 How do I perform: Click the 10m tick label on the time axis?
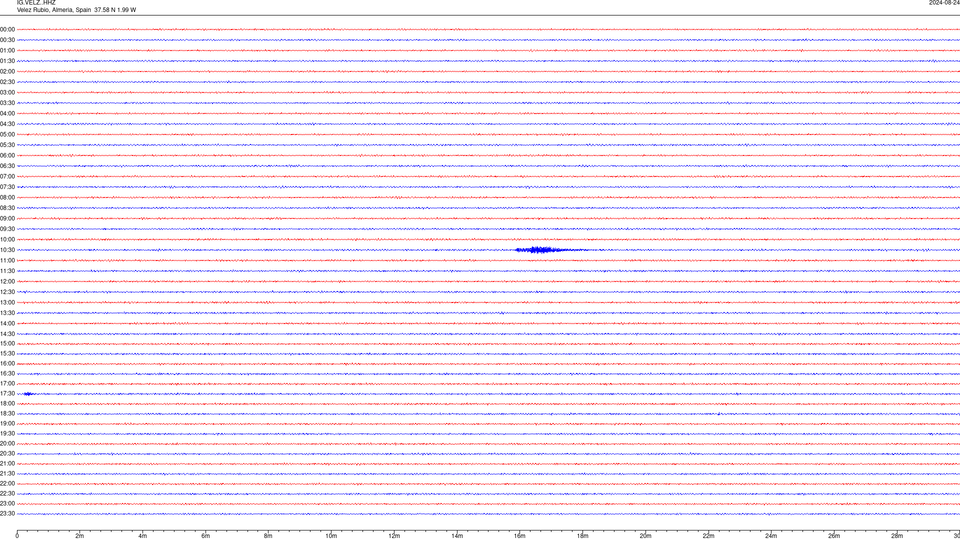331,536
